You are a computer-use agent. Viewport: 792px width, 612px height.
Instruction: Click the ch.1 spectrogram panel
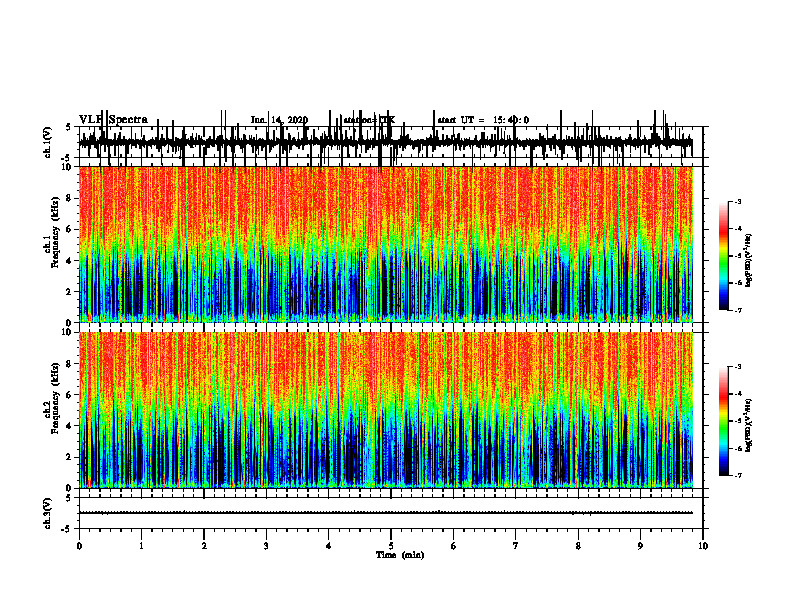click(x=386, y=244)
